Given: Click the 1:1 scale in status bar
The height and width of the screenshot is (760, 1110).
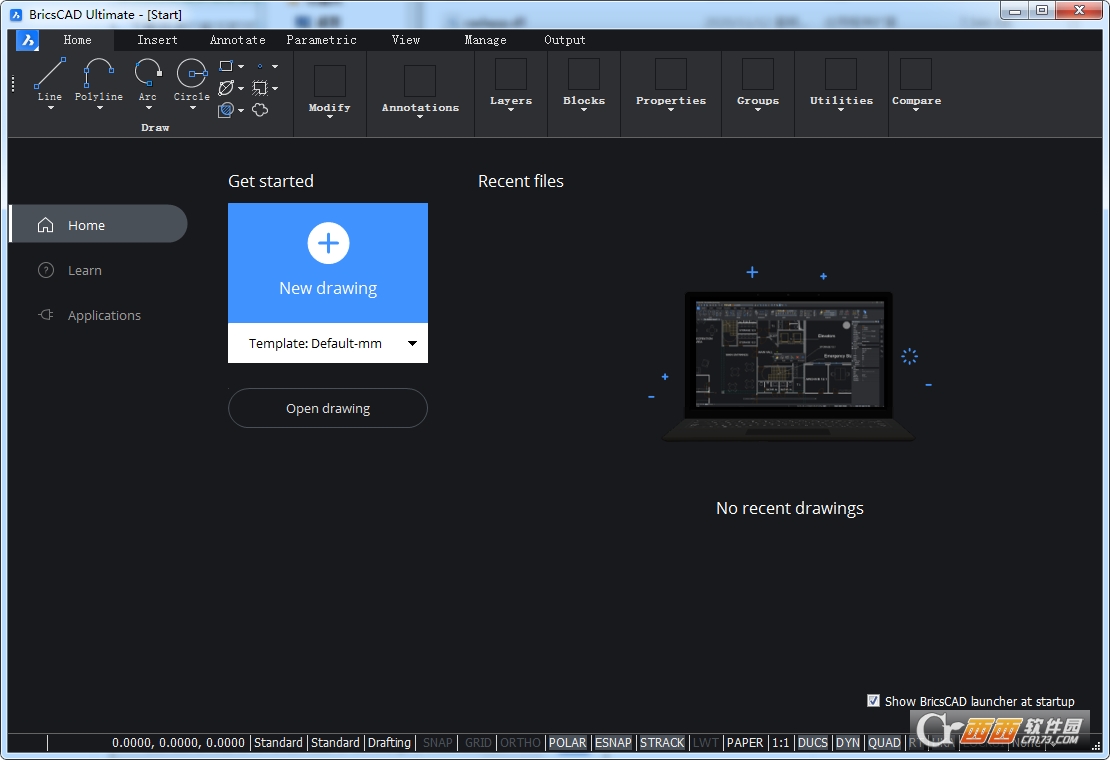Looking at the screenshot, I should click(781, 742).
